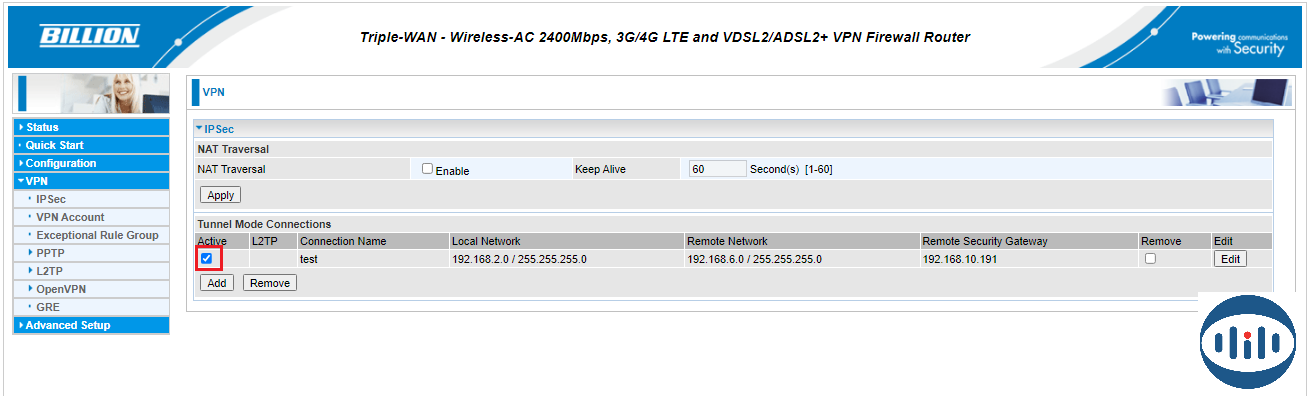Click the Add tunnel connection button
The height and width of the screenshot is (396, 1312).
(x=216, y=283)
